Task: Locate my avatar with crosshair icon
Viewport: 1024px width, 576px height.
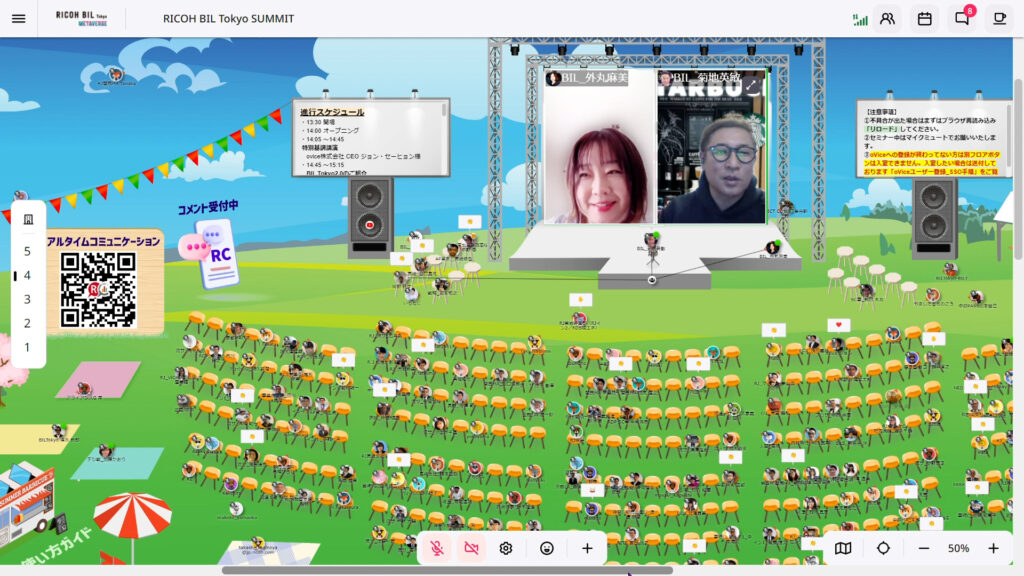Action: (x=883, y=549)
